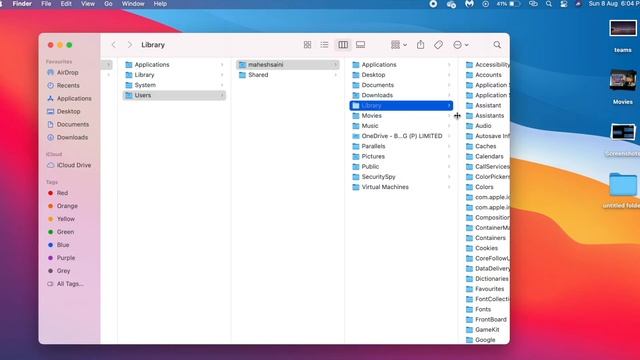Expand the Public folder chevron
This screenshot has height=360, width=640.
449,167
